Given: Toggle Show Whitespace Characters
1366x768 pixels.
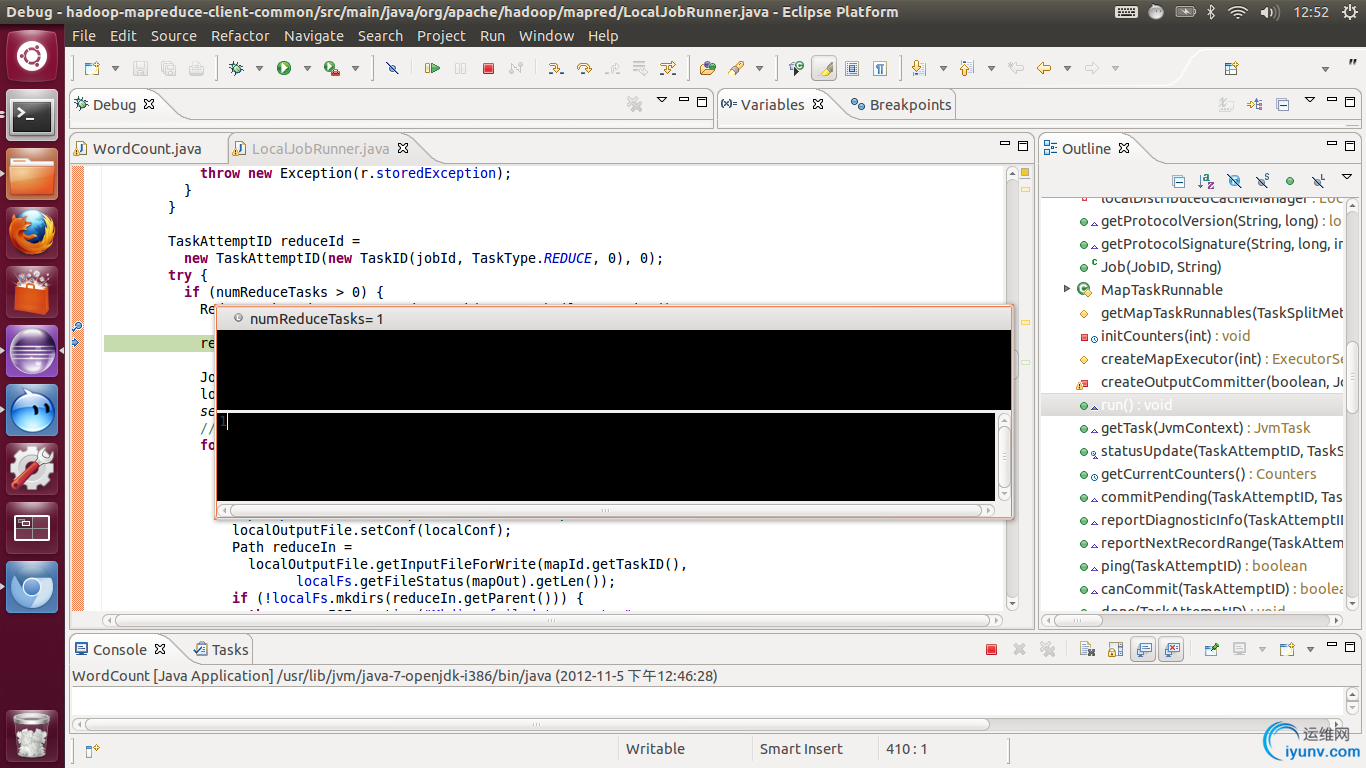Looking at the screenshot, I should [880, 68].
